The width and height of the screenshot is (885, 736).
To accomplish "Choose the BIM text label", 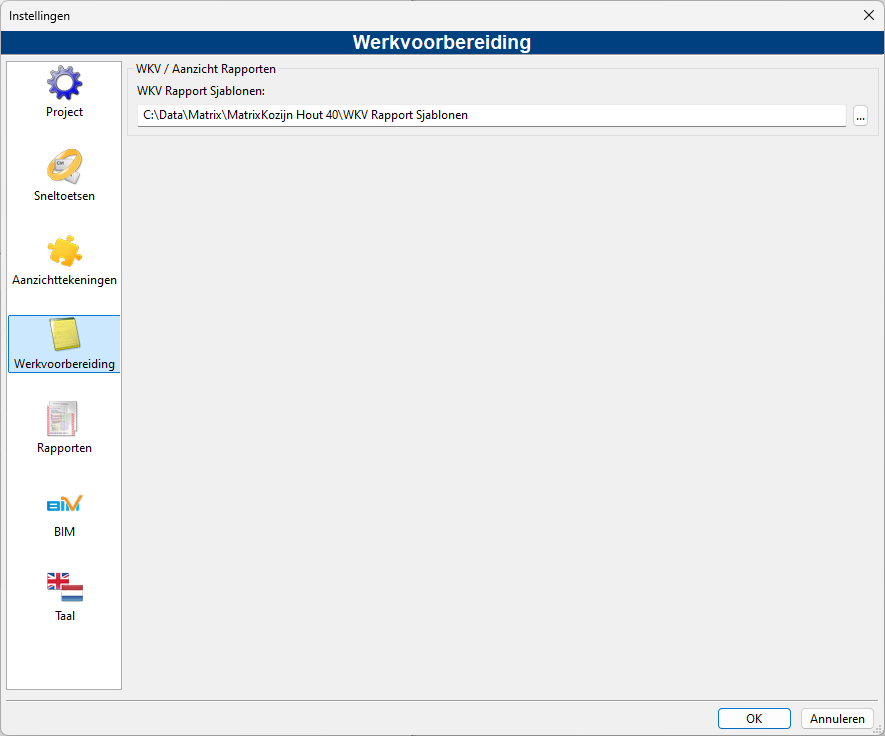I will pos(64,532).
